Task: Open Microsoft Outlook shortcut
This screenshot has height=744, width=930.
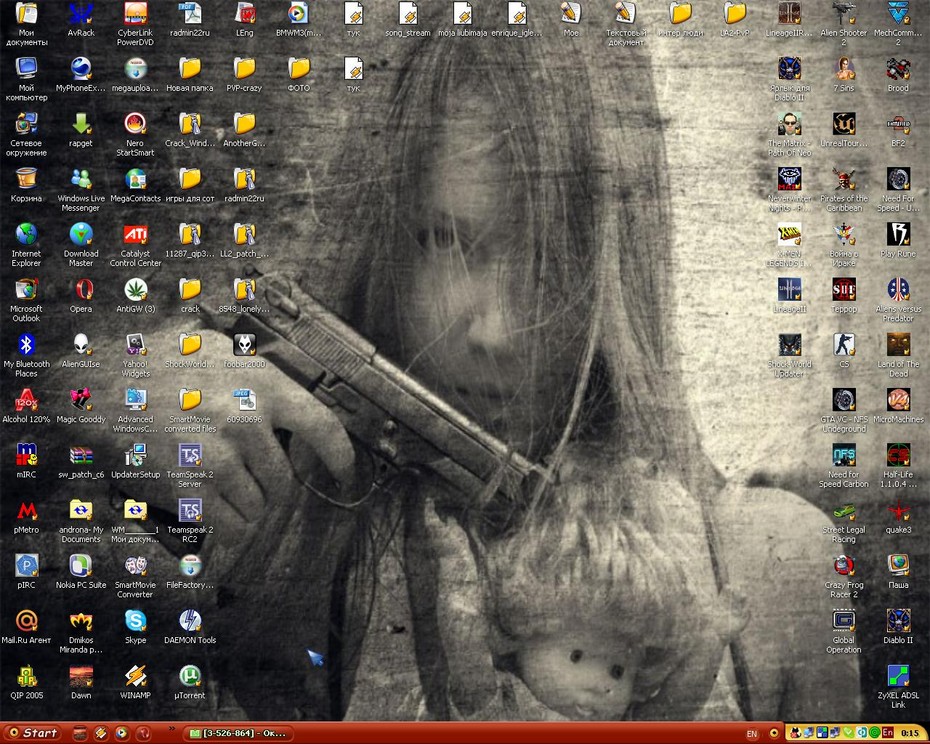Action: tap(26, 300)
